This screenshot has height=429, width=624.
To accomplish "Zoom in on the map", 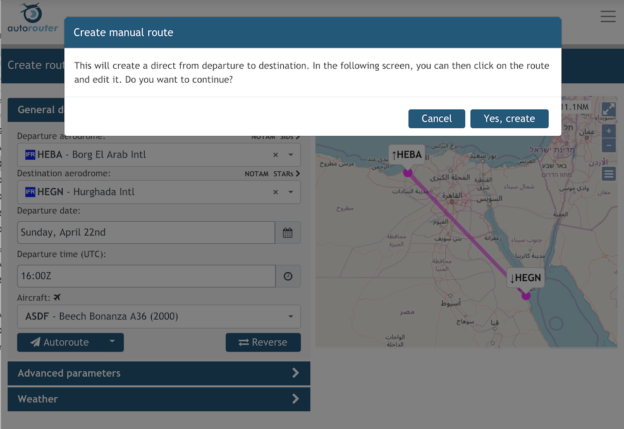I will coord(609,131).
